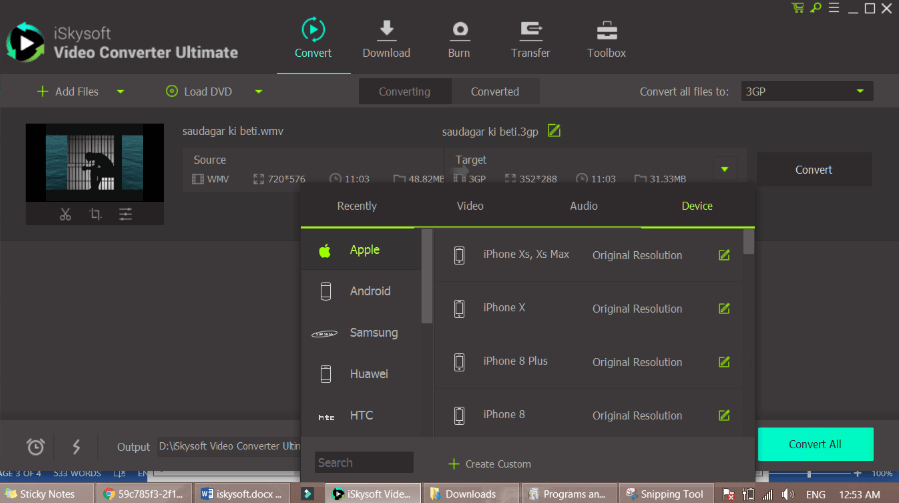Open the Convert all files to 3GP dropdown
This screenshot has height=503, width=899.
[807, 91]
